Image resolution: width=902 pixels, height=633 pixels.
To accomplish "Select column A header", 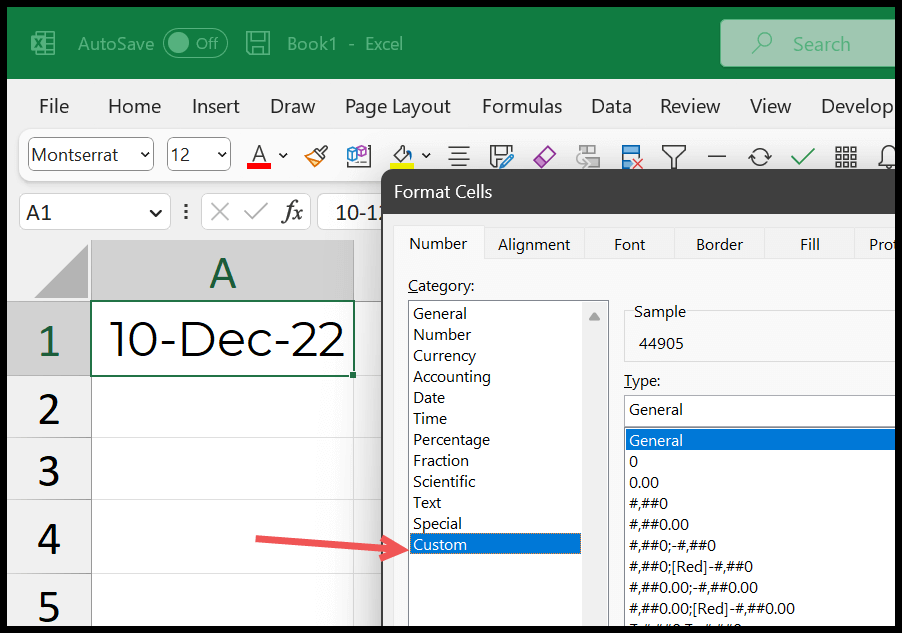I will (x=223, y=271).
